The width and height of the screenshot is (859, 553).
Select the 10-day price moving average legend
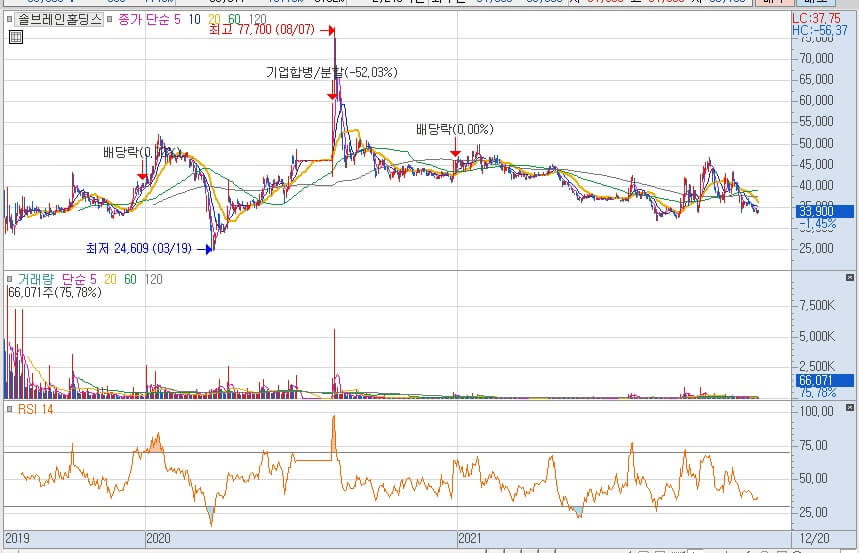tap(194, 20)
